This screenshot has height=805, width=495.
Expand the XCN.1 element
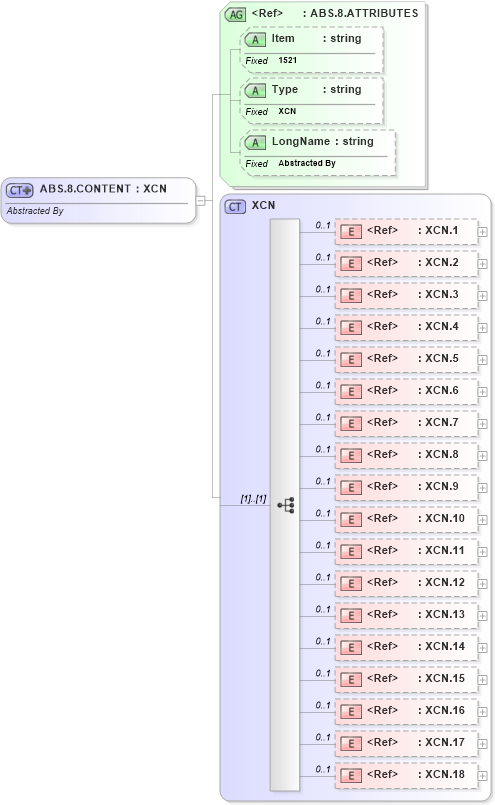pos(482,232)
